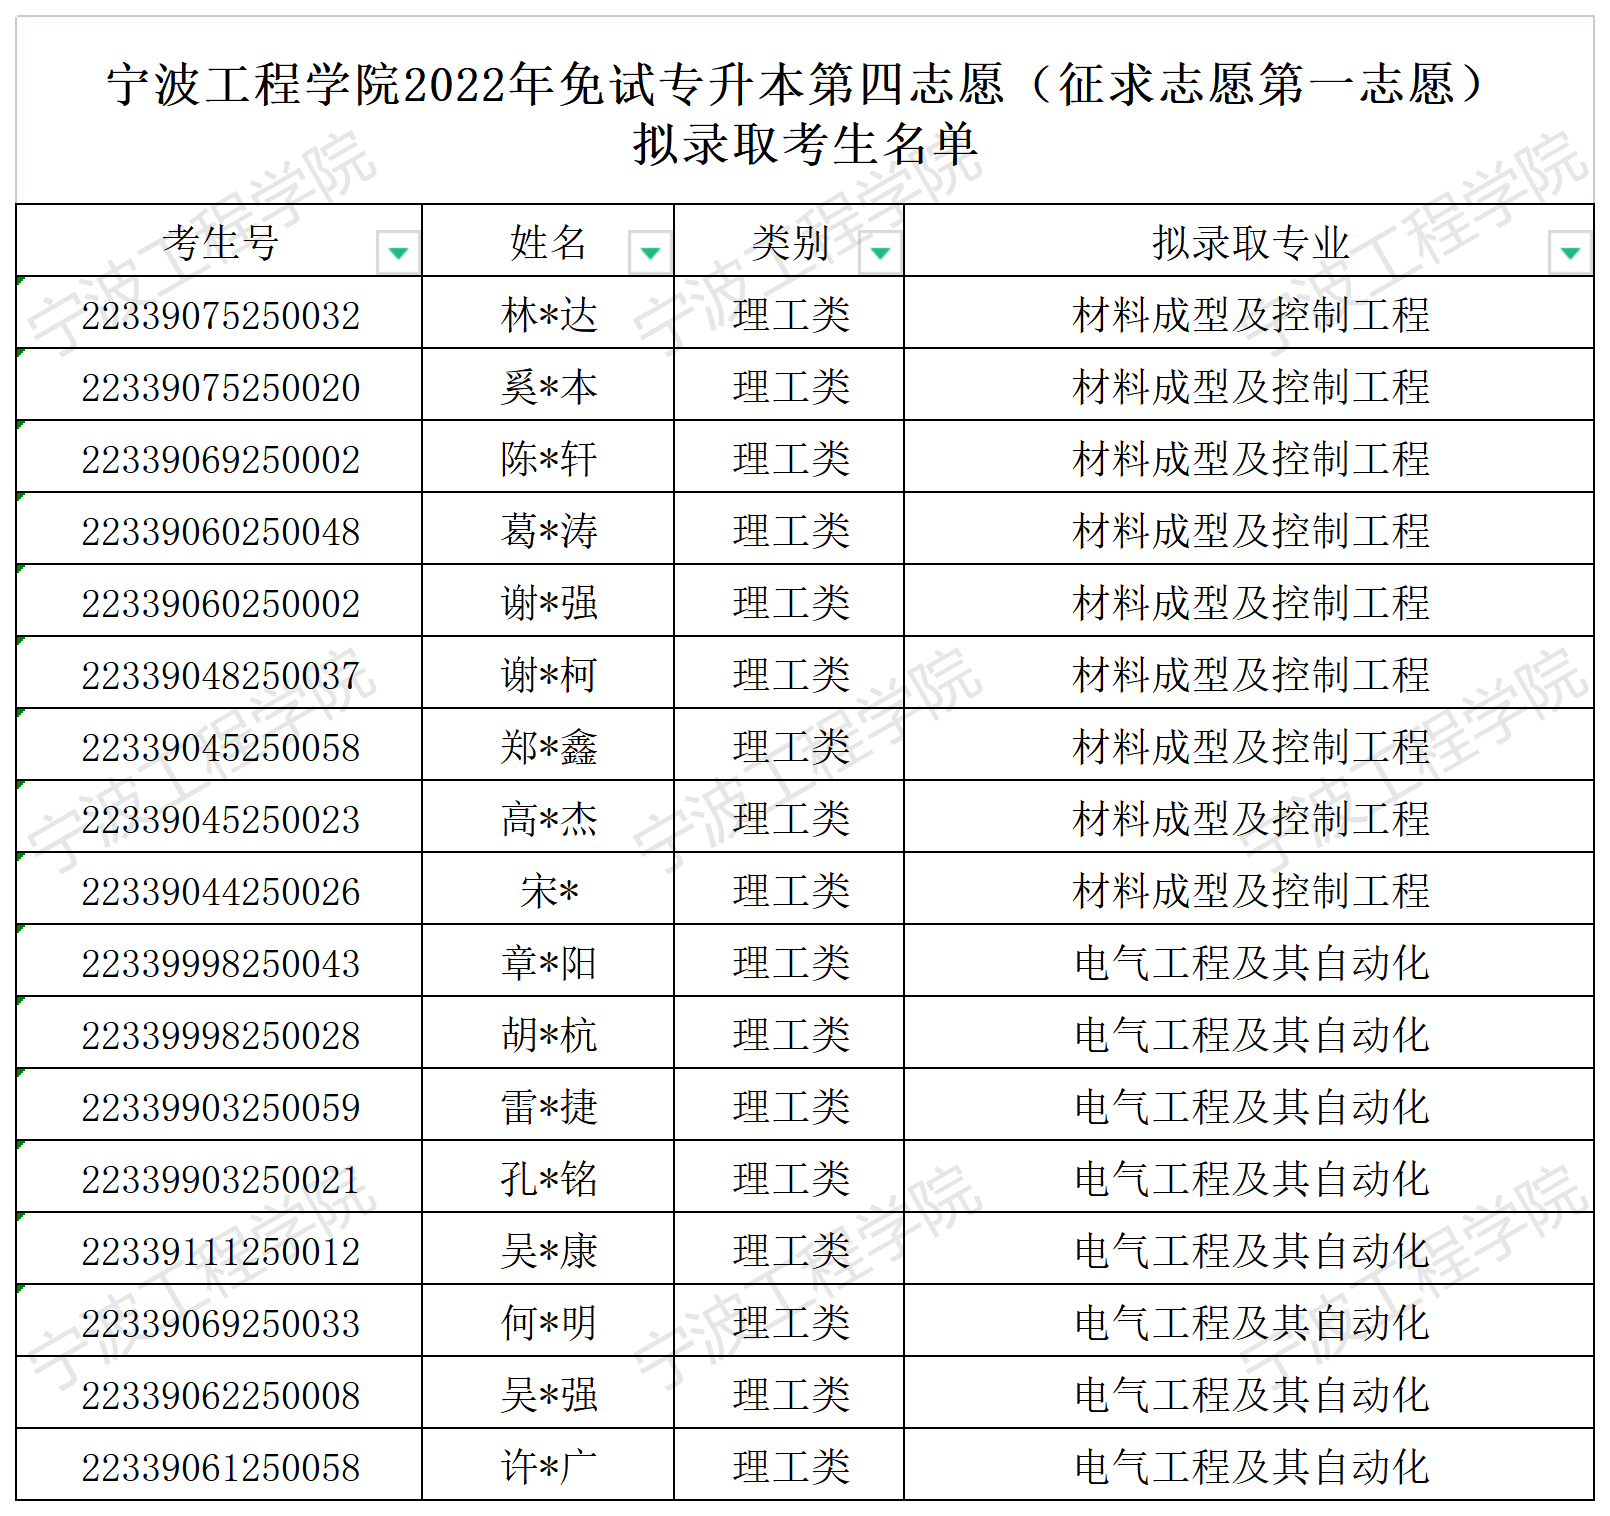
Task: Click the name cell 奚*本
Action: 548,385
